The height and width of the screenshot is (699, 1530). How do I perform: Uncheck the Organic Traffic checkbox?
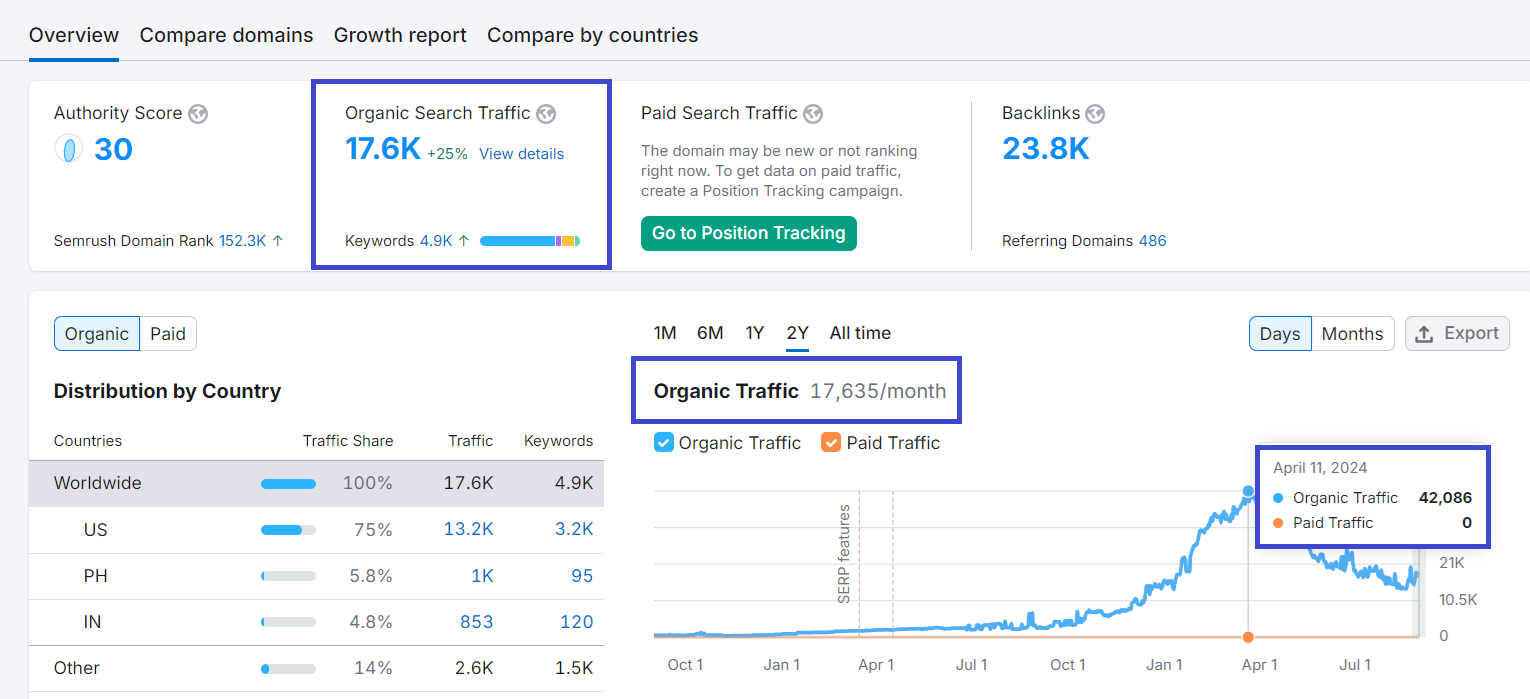[x=664, y=443]
